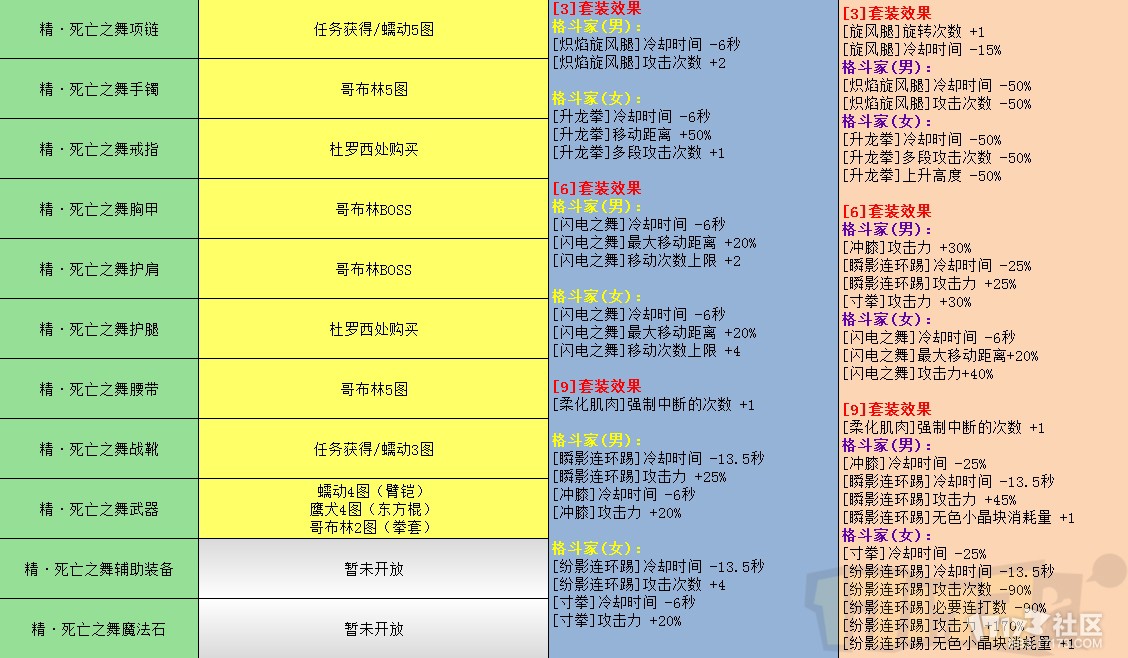Click the 鹰犬4图（东方棍） text line
Image resolution: width=1128 pixels, height=658 pixels.
[373, 509]
